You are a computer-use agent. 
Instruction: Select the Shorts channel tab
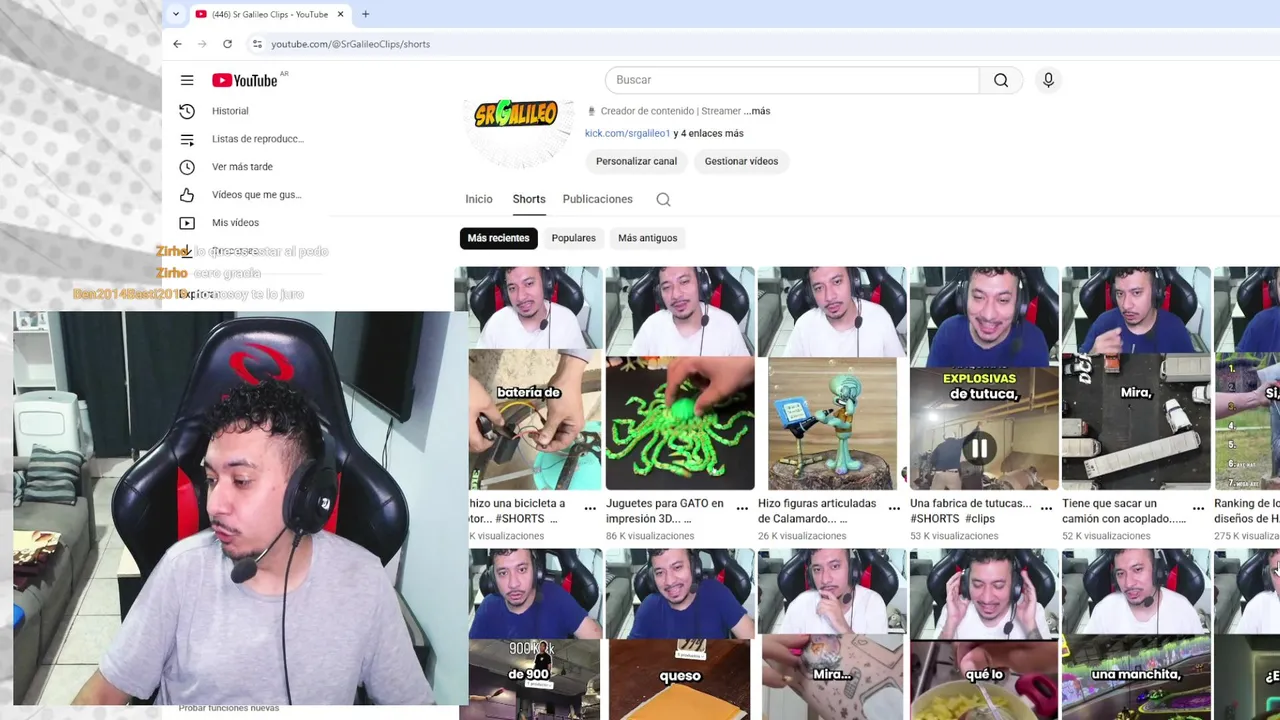pyautogui.click(x=529, y=199)
